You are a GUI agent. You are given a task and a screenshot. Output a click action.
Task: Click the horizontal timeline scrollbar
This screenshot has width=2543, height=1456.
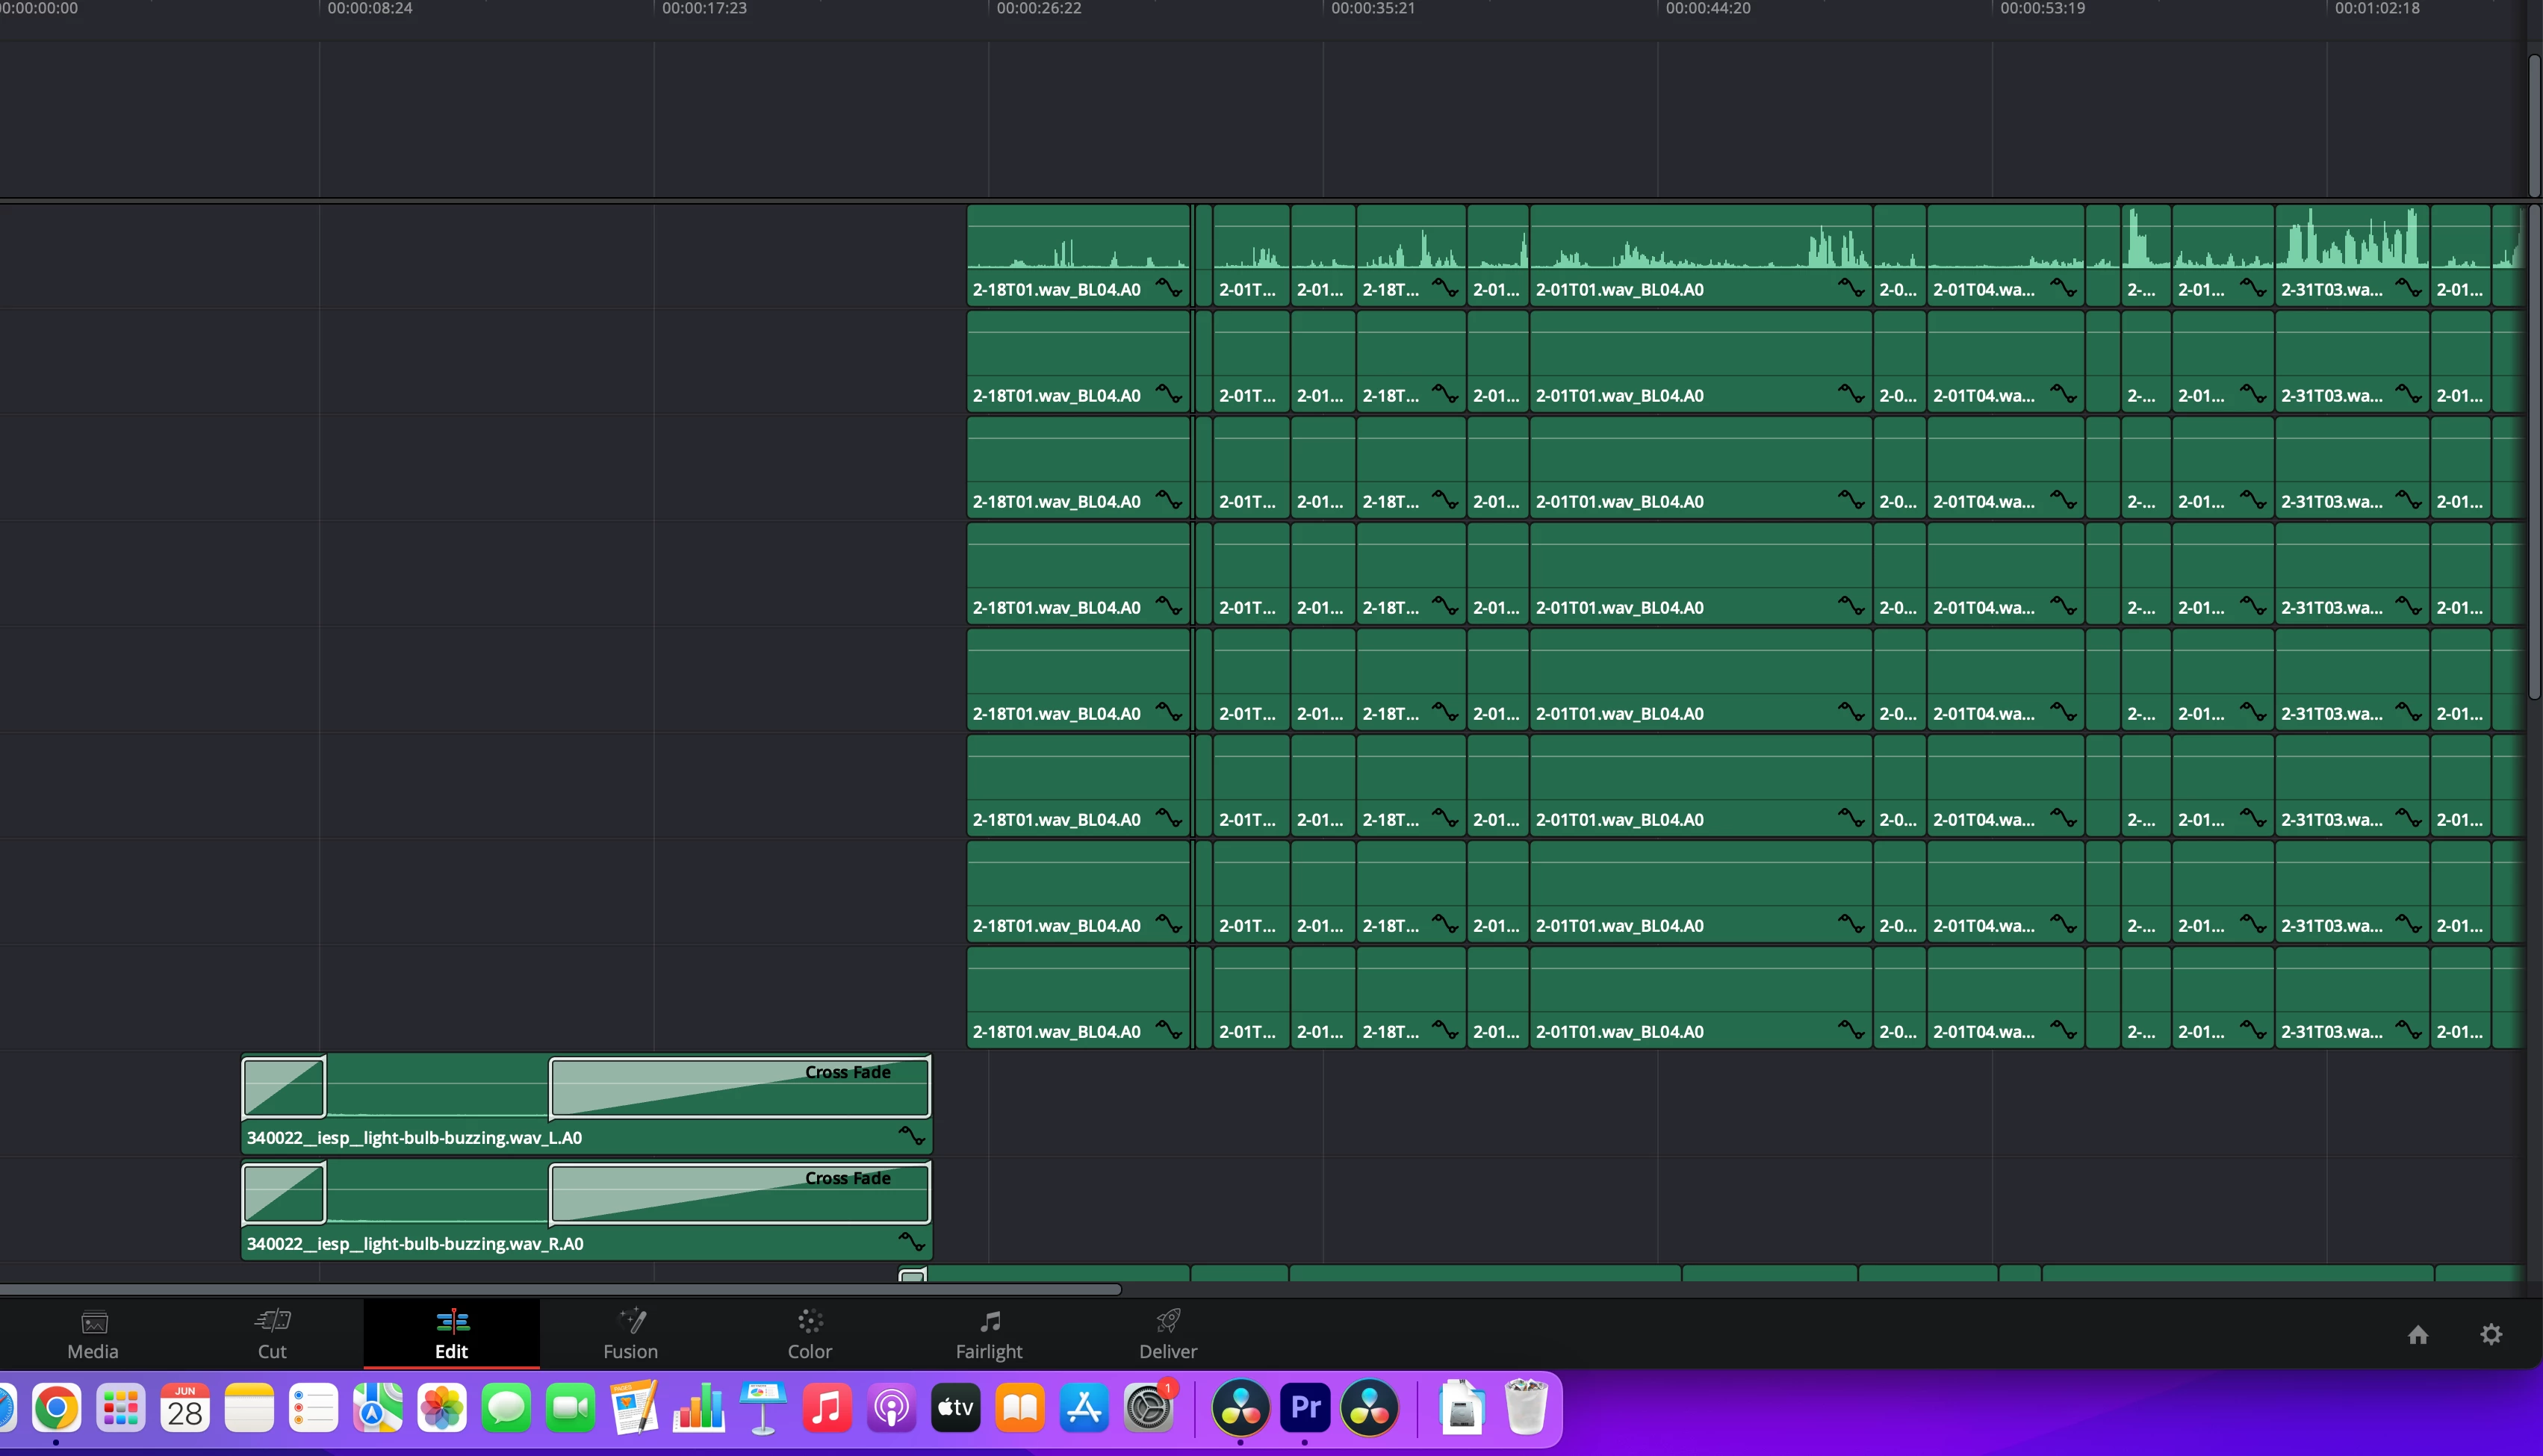tap(560, 1290)
